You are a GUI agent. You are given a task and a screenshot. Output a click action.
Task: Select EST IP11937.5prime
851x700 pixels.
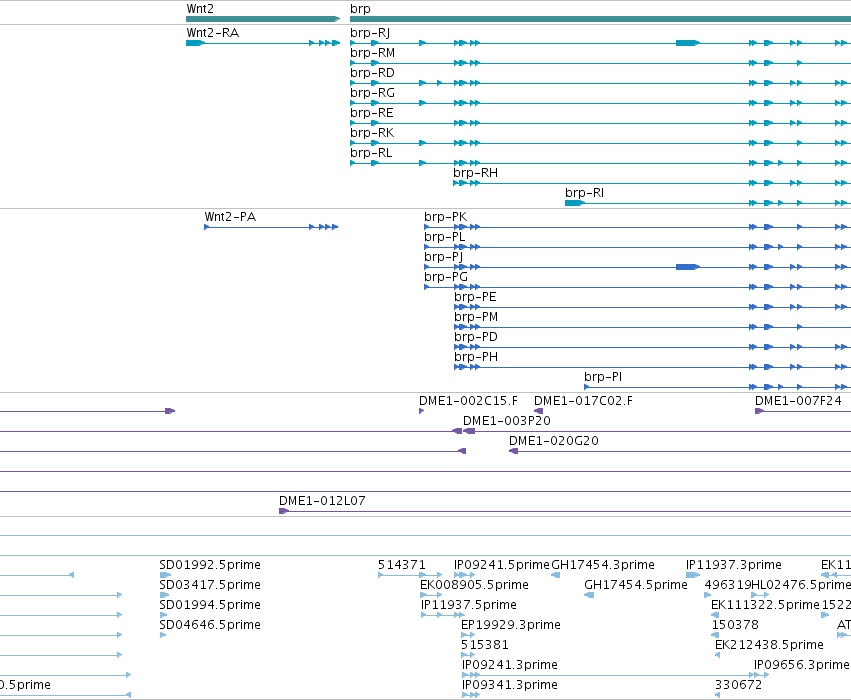pos(469,605)
